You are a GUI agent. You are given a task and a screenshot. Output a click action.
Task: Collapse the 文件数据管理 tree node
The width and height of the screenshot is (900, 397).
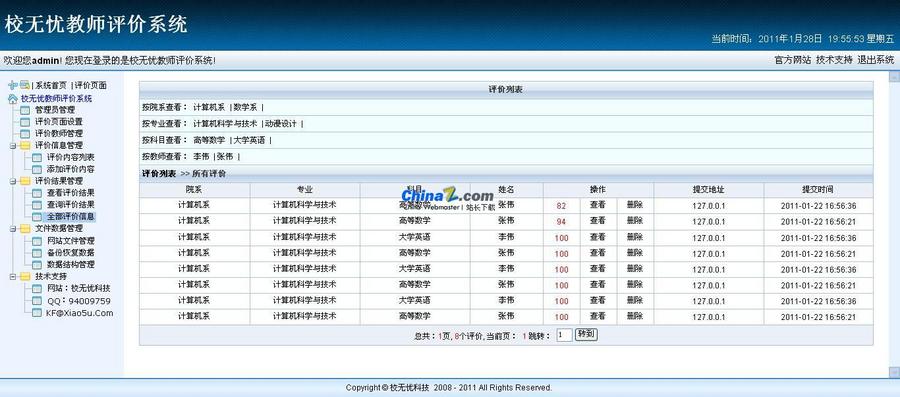[x=13, y=229]
